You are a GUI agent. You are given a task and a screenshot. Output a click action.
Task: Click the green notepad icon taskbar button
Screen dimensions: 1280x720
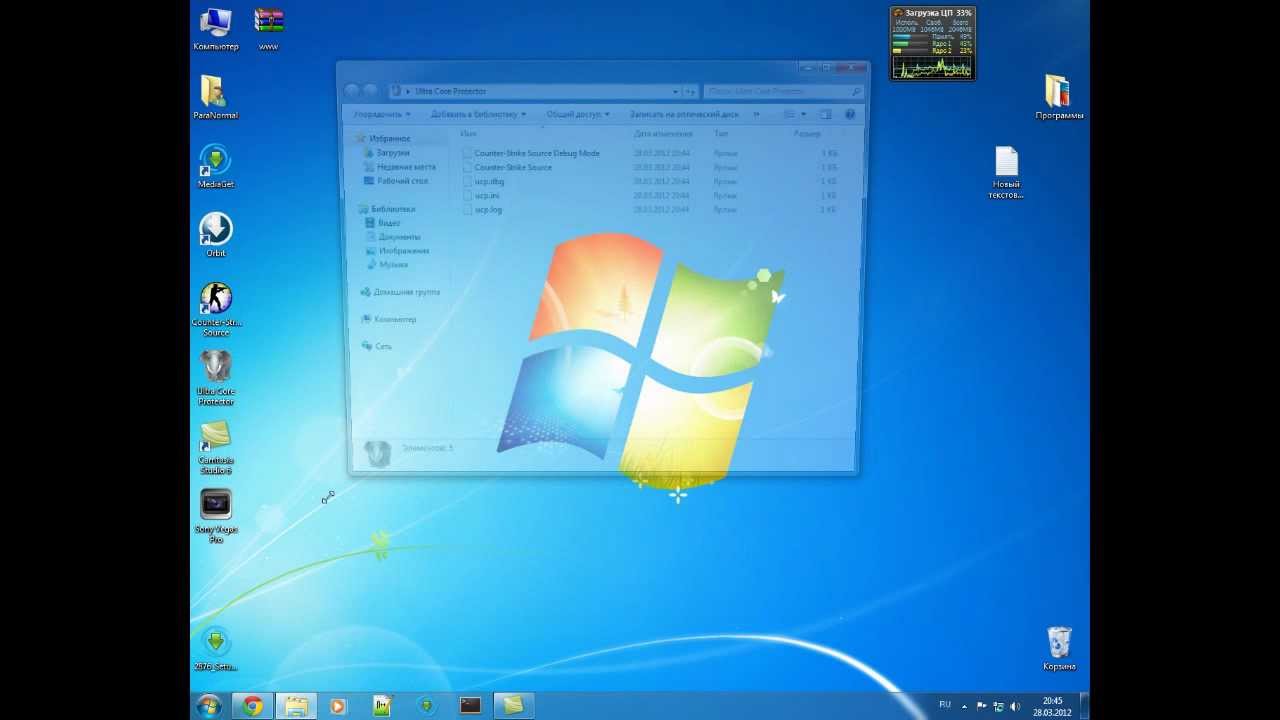(x=381, y=706)
